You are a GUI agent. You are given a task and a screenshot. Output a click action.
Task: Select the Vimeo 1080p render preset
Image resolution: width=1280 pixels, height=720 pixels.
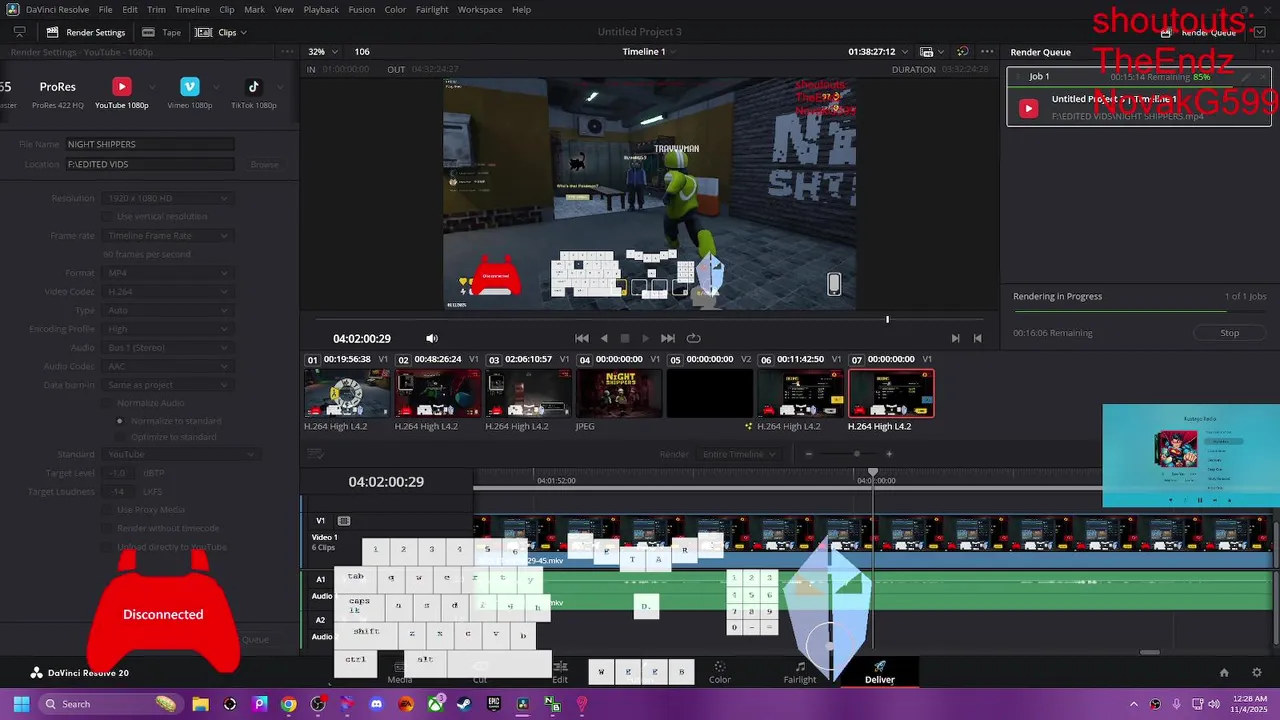[x=190, y=94]
